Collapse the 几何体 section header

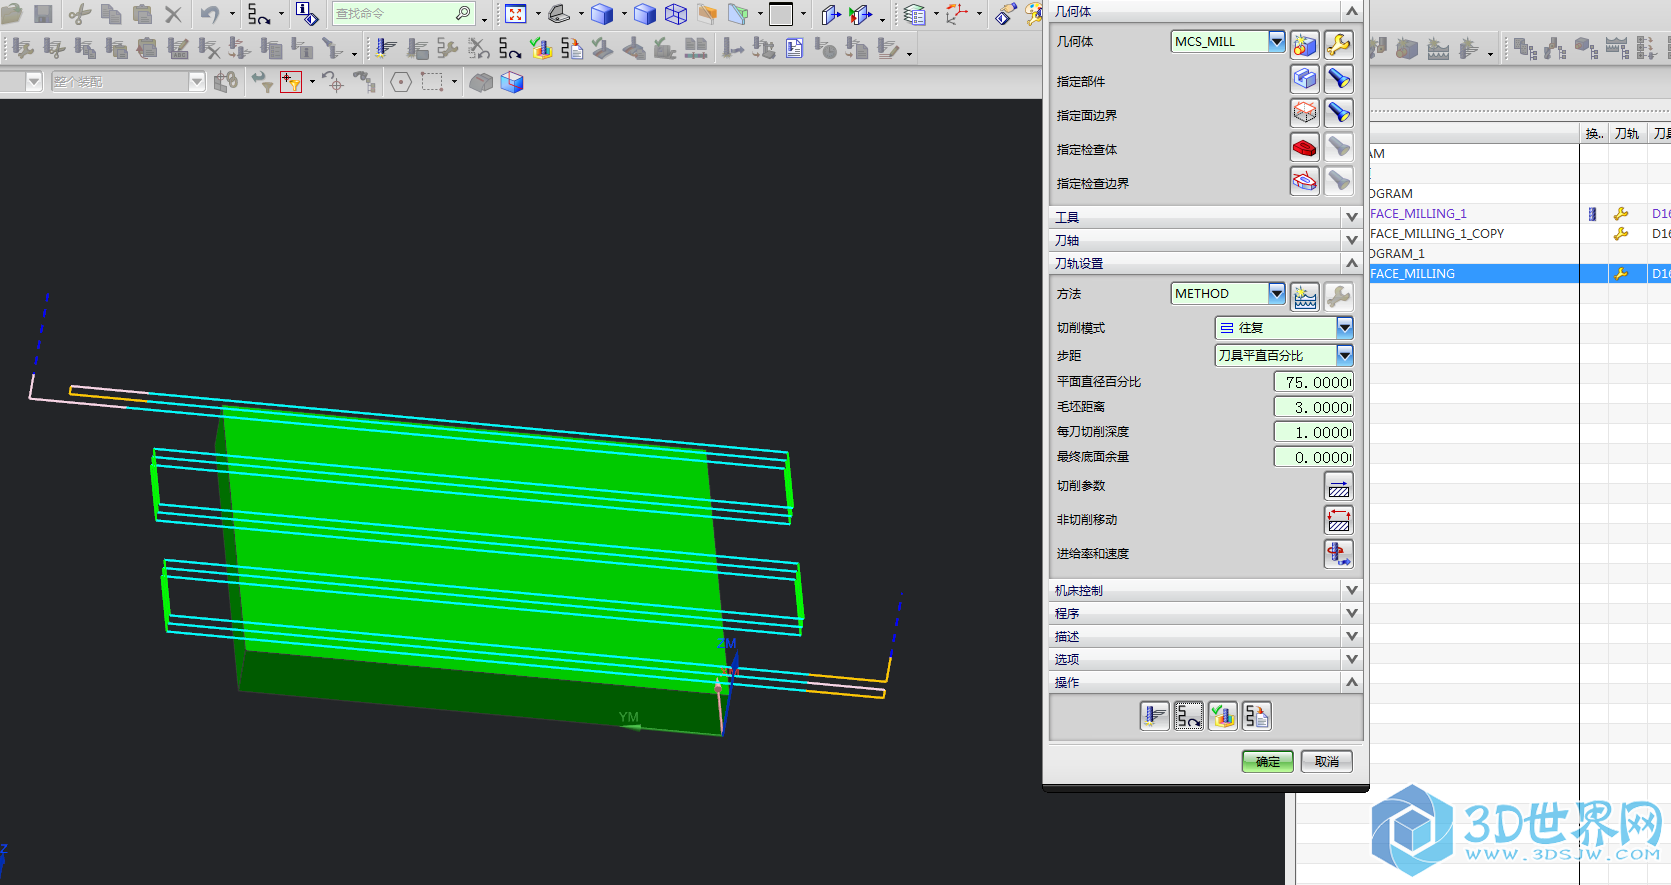point(1205,11)
